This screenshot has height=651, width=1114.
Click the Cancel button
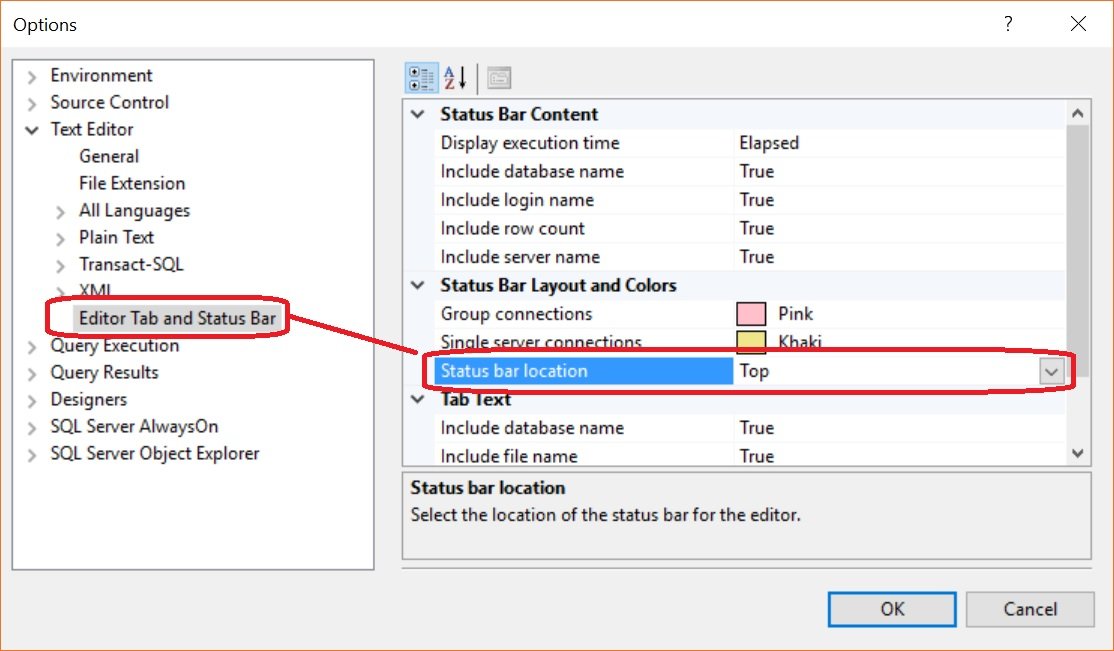(1030, 609)
